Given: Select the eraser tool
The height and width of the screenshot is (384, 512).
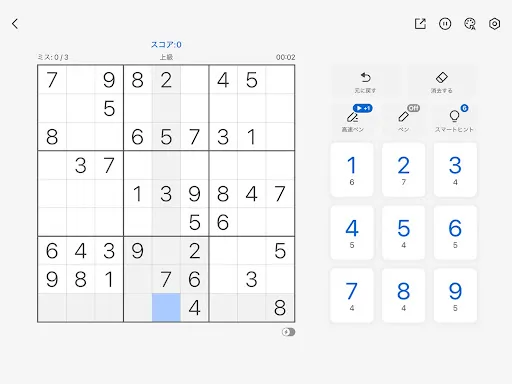Looking at the screenshot, I should tap(442, 82).
